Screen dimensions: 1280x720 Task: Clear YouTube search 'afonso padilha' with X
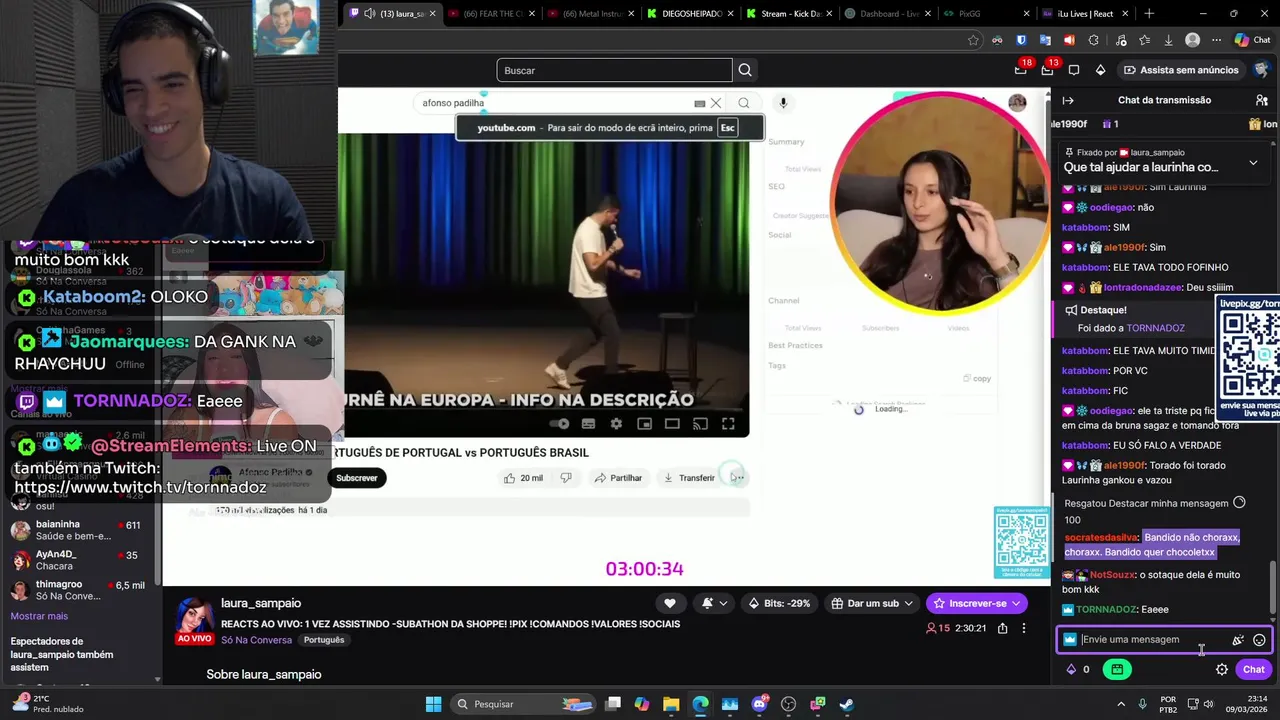pyautogui.click(x=716, y=103)
